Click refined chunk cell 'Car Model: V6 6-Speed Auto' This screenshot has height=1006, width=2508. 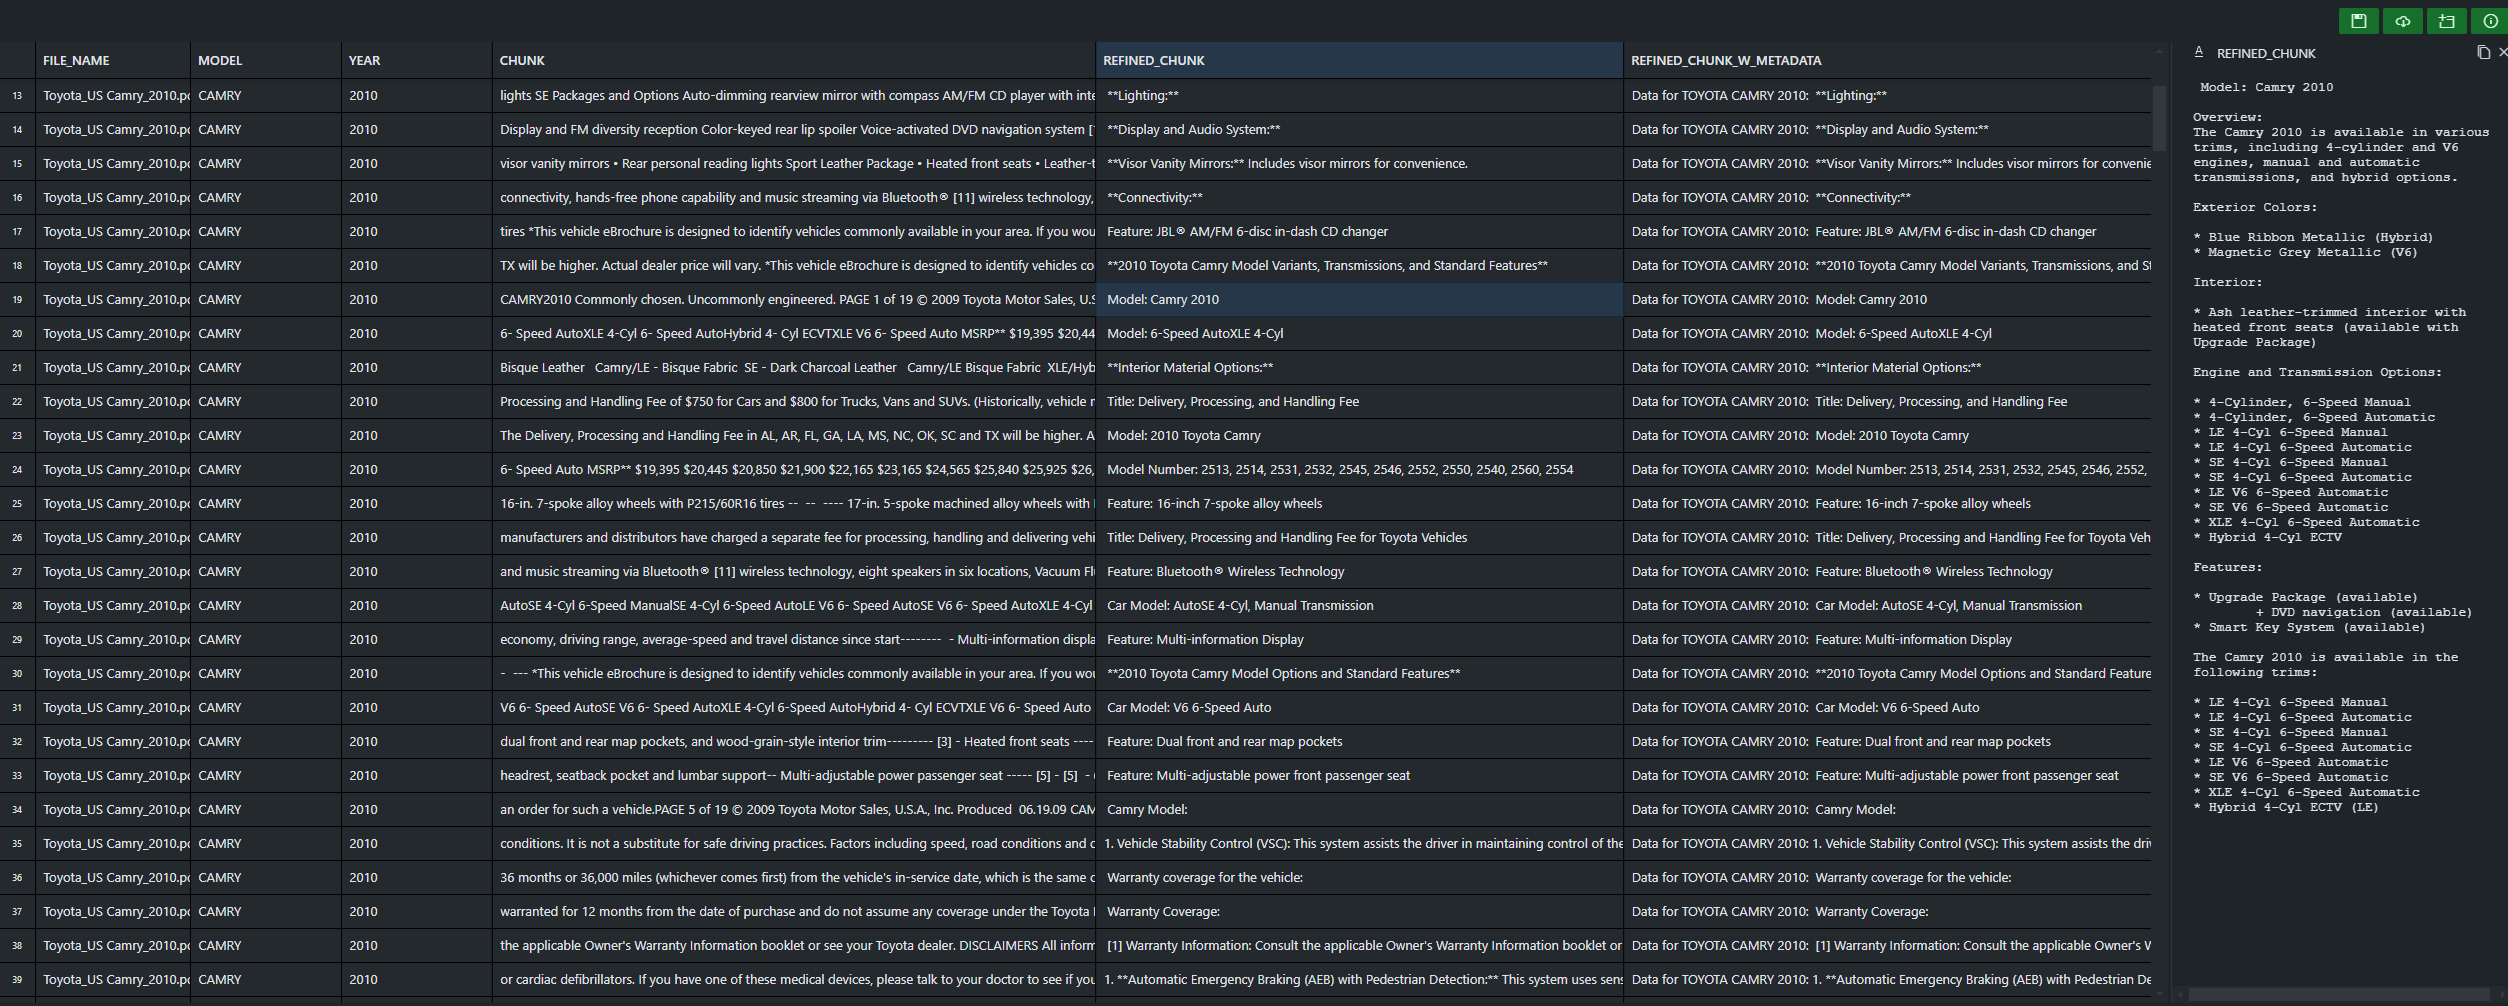[1359, 708]
